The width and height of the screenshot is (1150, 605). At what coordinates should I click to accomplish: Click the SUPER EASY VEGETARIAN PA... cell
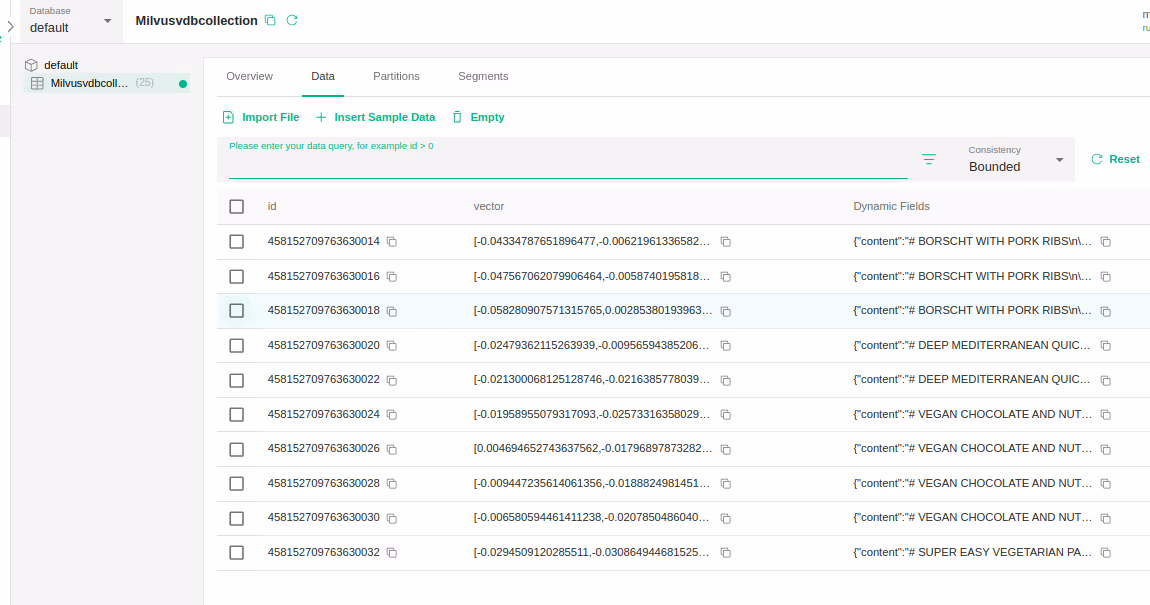click(x=973, y=552)
